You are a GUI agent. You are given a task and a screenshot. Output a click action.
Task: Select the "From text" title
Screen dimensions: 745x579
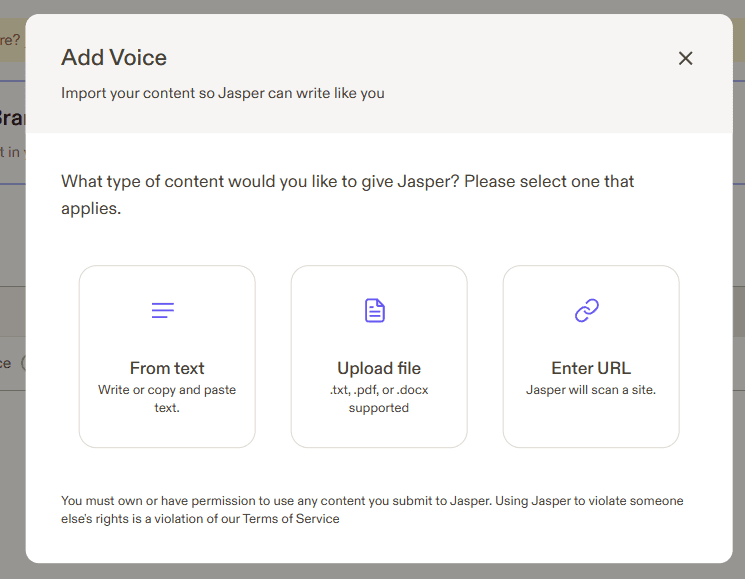[167, 368]
